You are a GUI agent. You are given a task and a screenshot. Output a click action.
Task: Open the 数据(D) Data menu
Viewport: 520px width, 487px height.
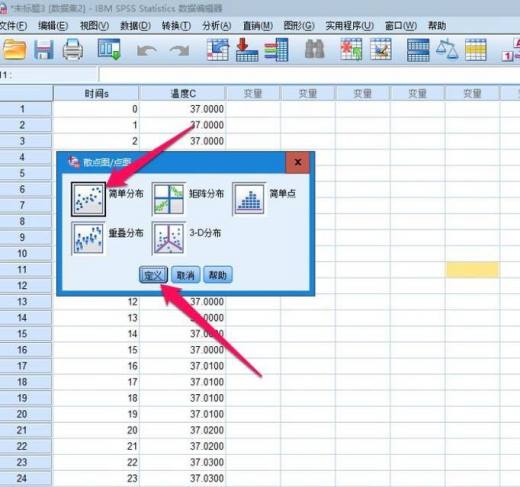point(135,26)
